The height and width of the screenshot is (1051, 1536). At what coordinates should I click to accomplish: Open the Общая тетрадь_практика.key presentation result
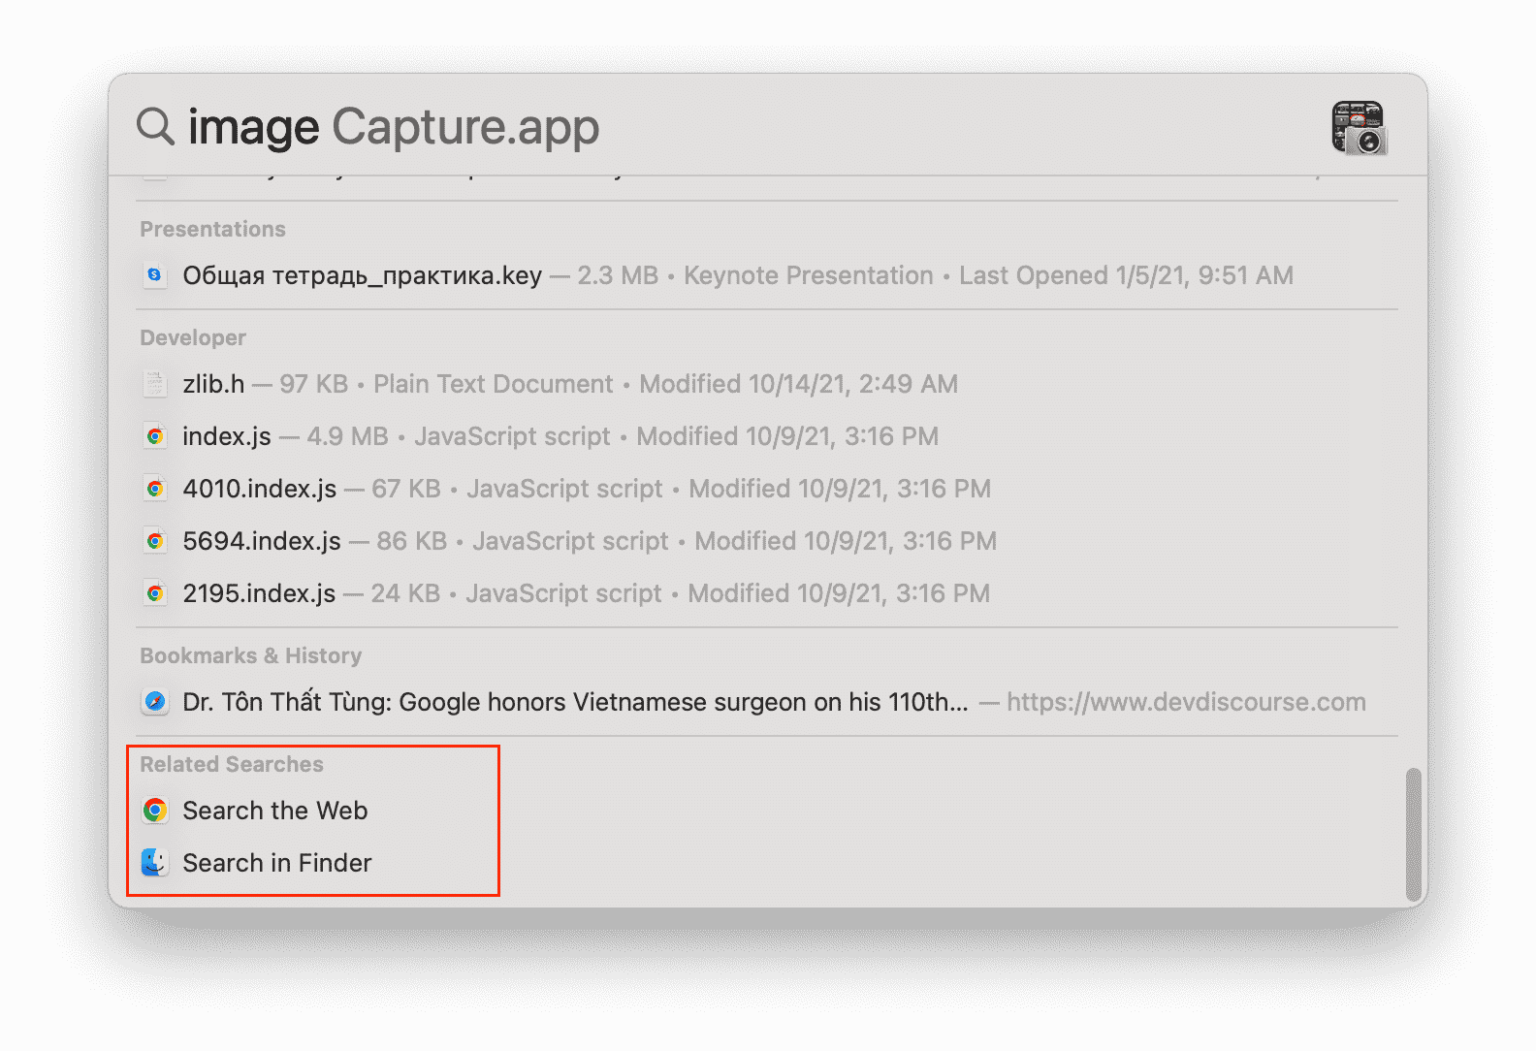click(362, 275)
